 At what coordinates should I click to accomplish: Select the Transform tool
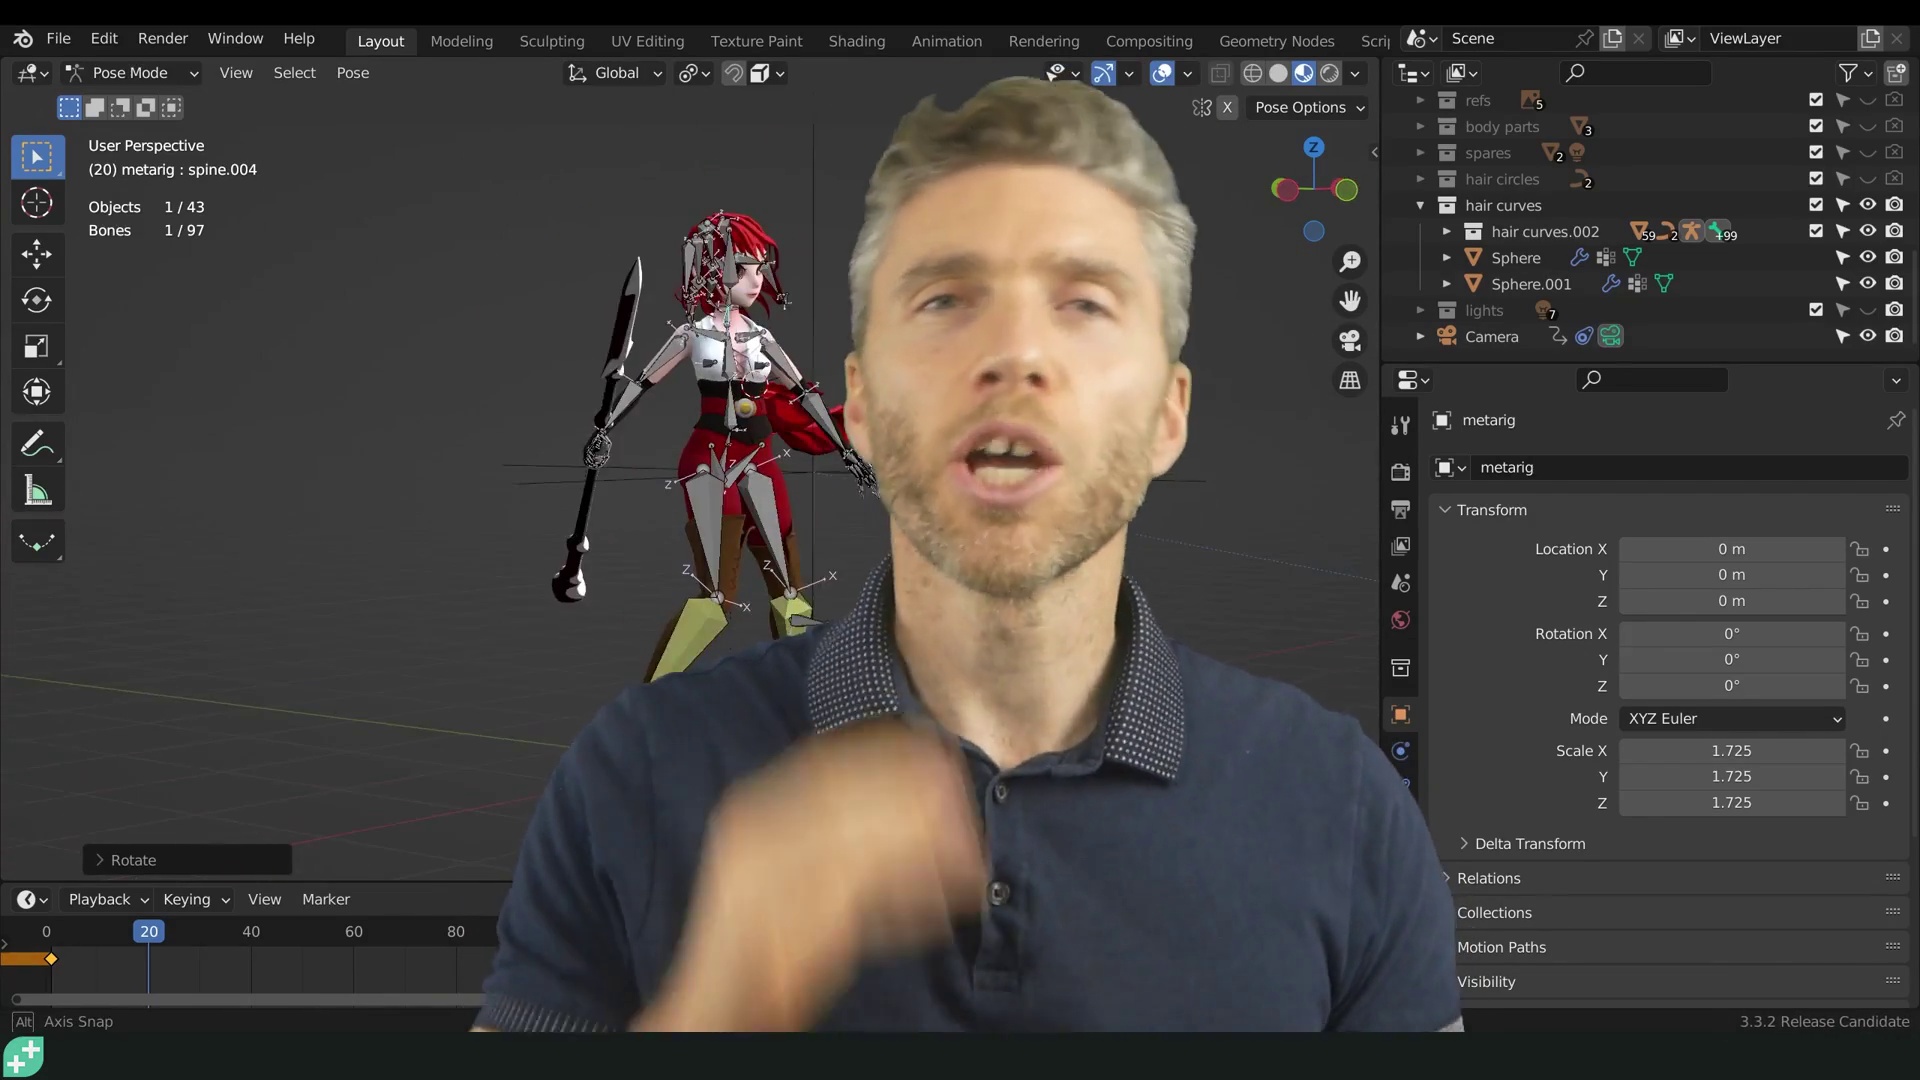37,392
